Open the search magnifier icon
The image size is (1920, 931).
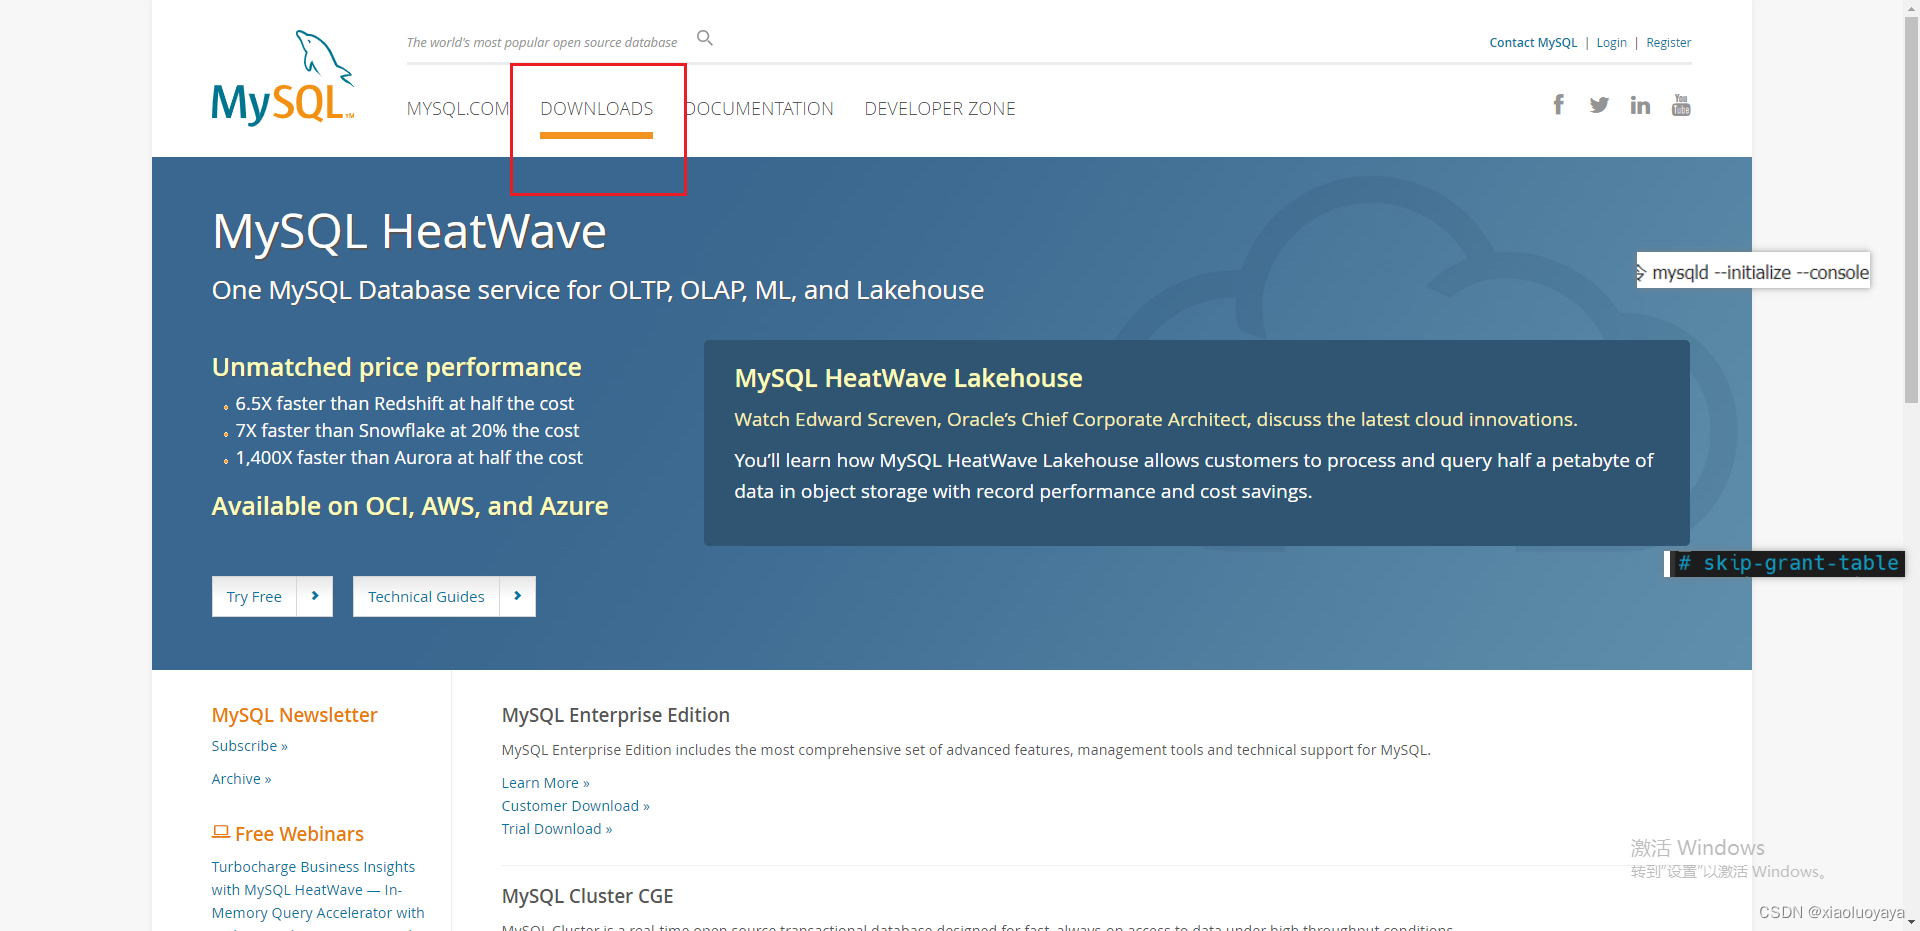pos(705,38)
